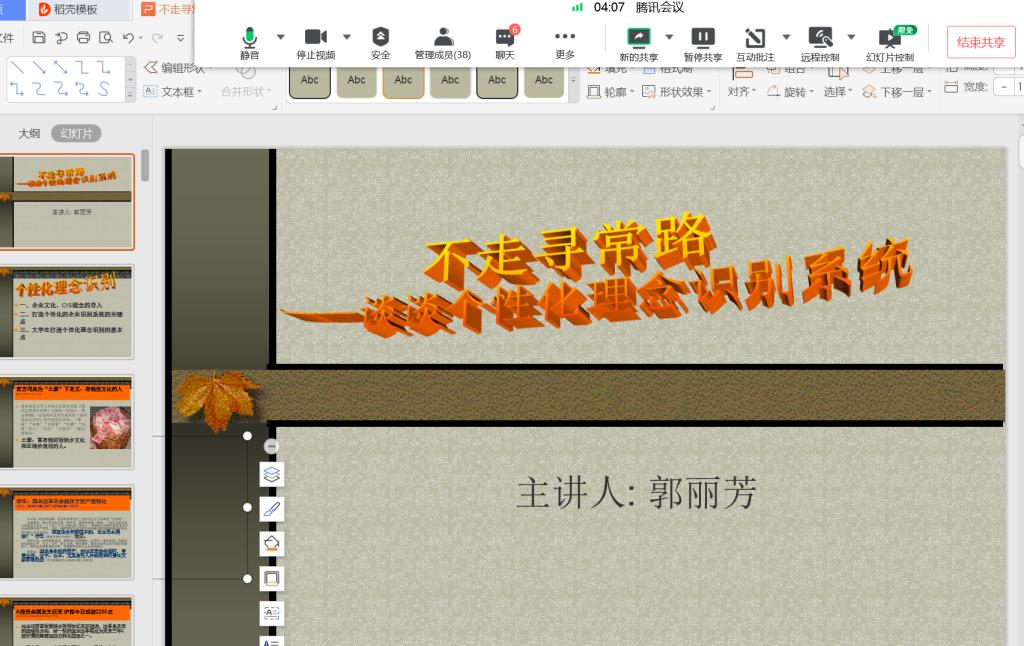Image resolution: width=1024 pixels, height=646 pixels.
Task: Click the paint bucket fill icon
Action: tap(272, 543)
